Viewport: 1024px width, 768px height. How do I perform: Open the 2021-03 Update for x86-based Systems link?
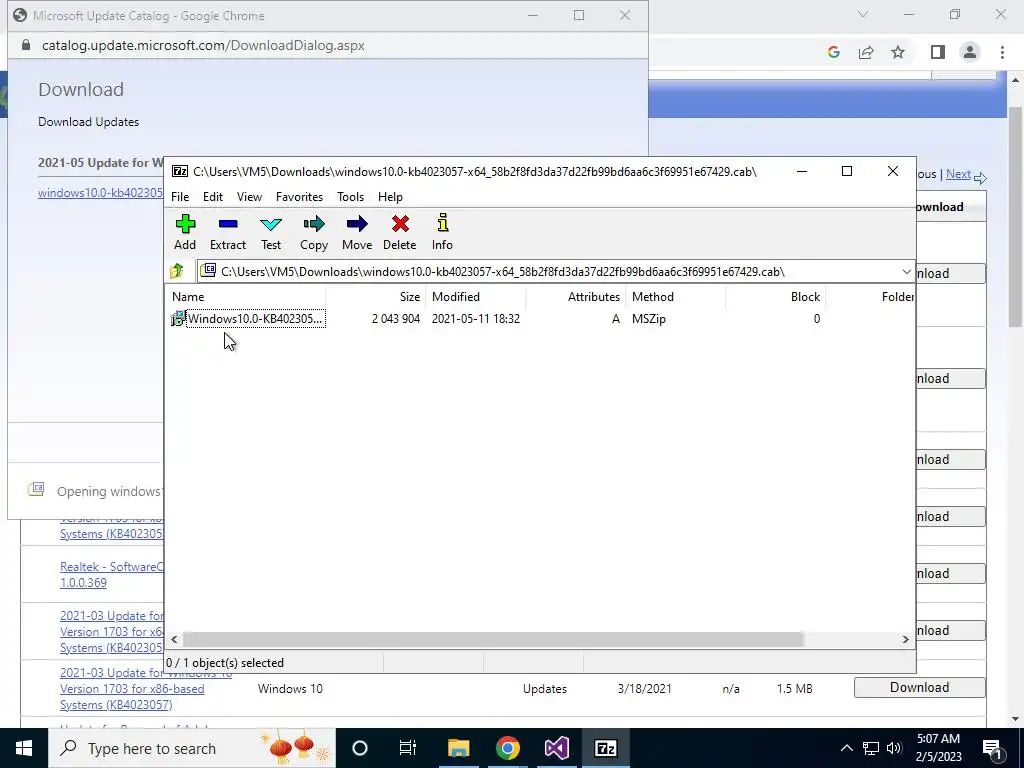pos(132,688)
